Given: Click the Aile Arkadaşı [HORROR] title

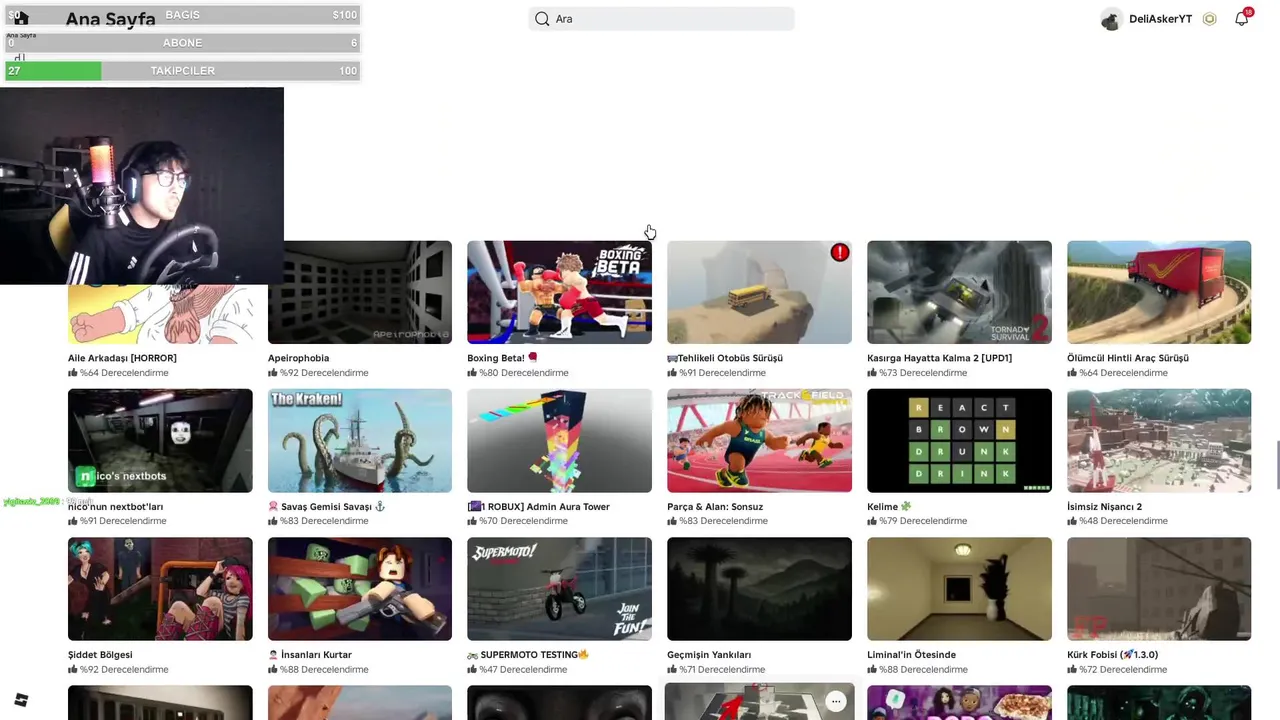Looking at the screenshot, I should pyautogui.click(x=122, y=358).
